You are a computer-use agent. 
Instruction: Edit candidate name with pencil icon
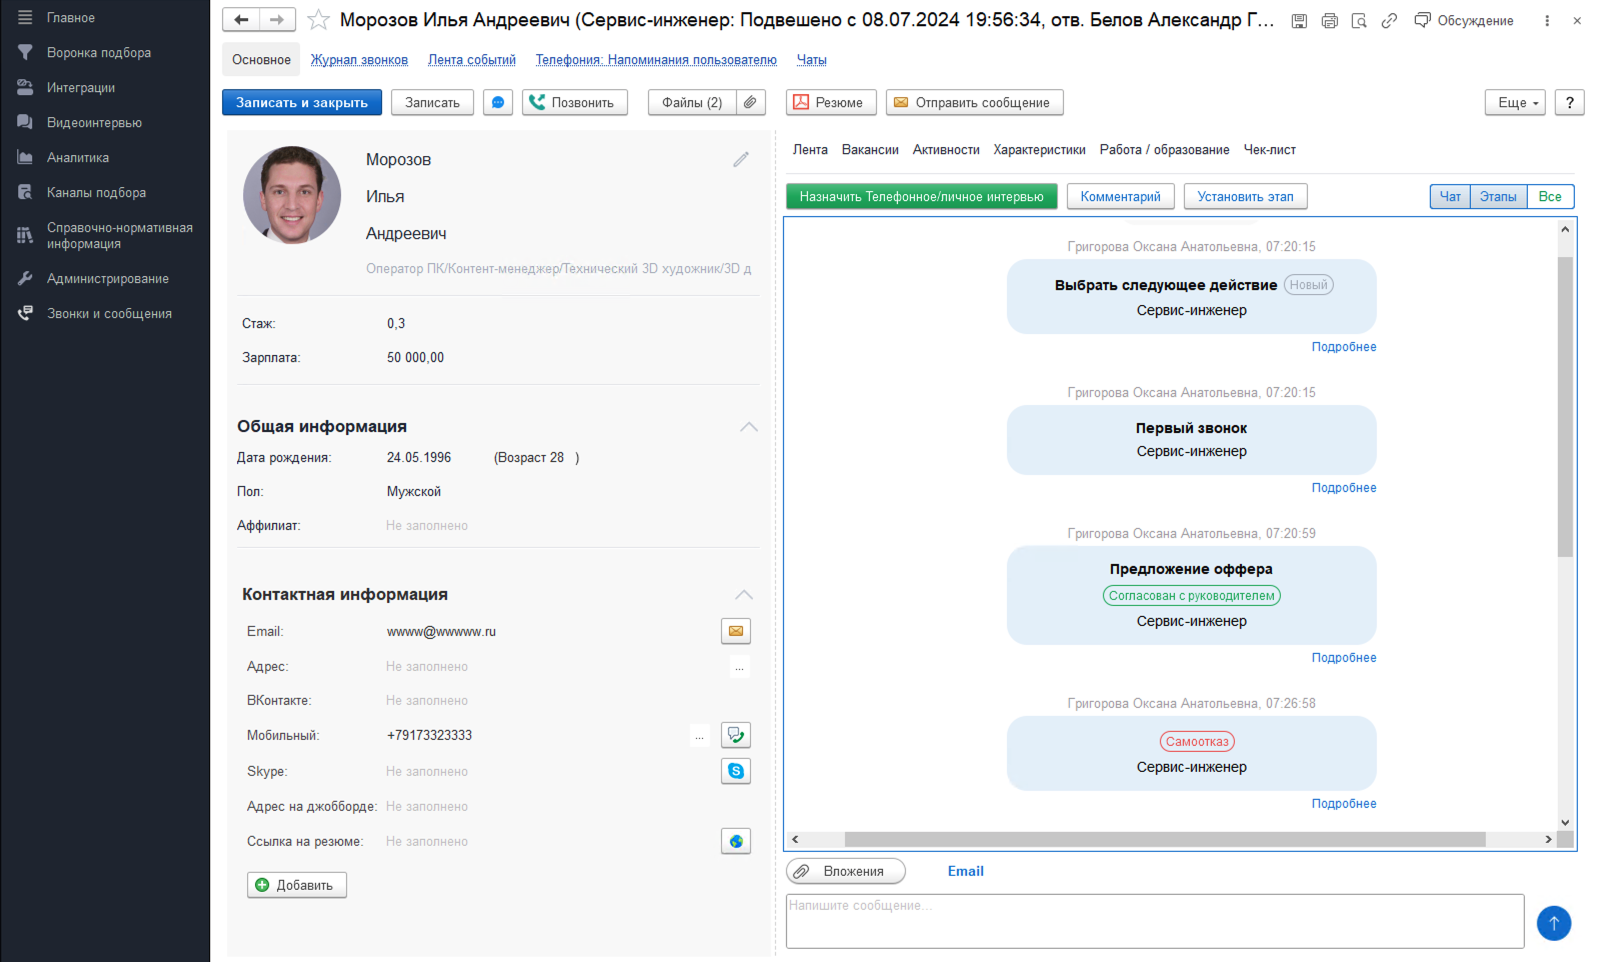coord(741,159)
